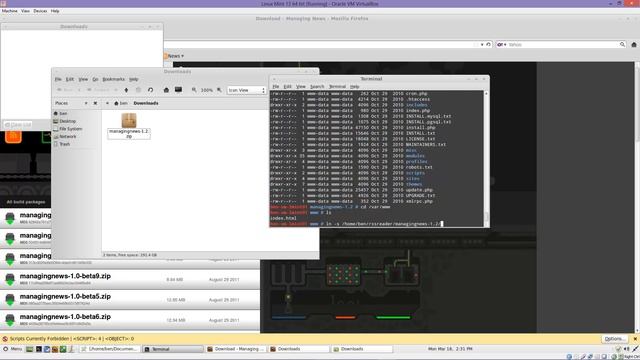Viewport: 640px width, 360px height.
Task: Click the path bar left arrow toggle
Action: [x=107, y=103]
